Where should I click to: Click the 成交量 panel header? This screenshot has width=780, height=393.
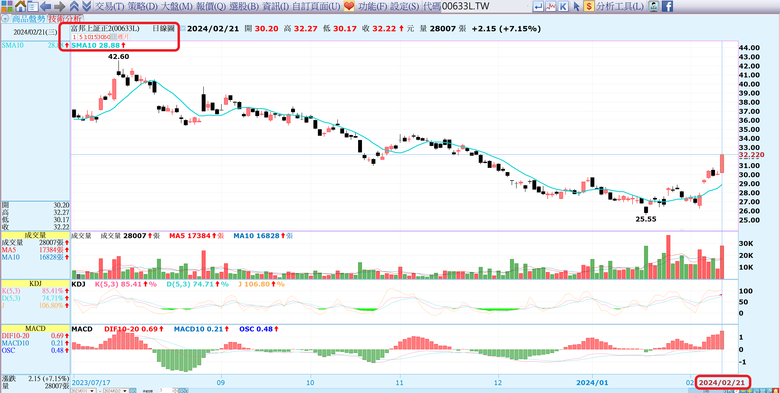coord(35,235)
